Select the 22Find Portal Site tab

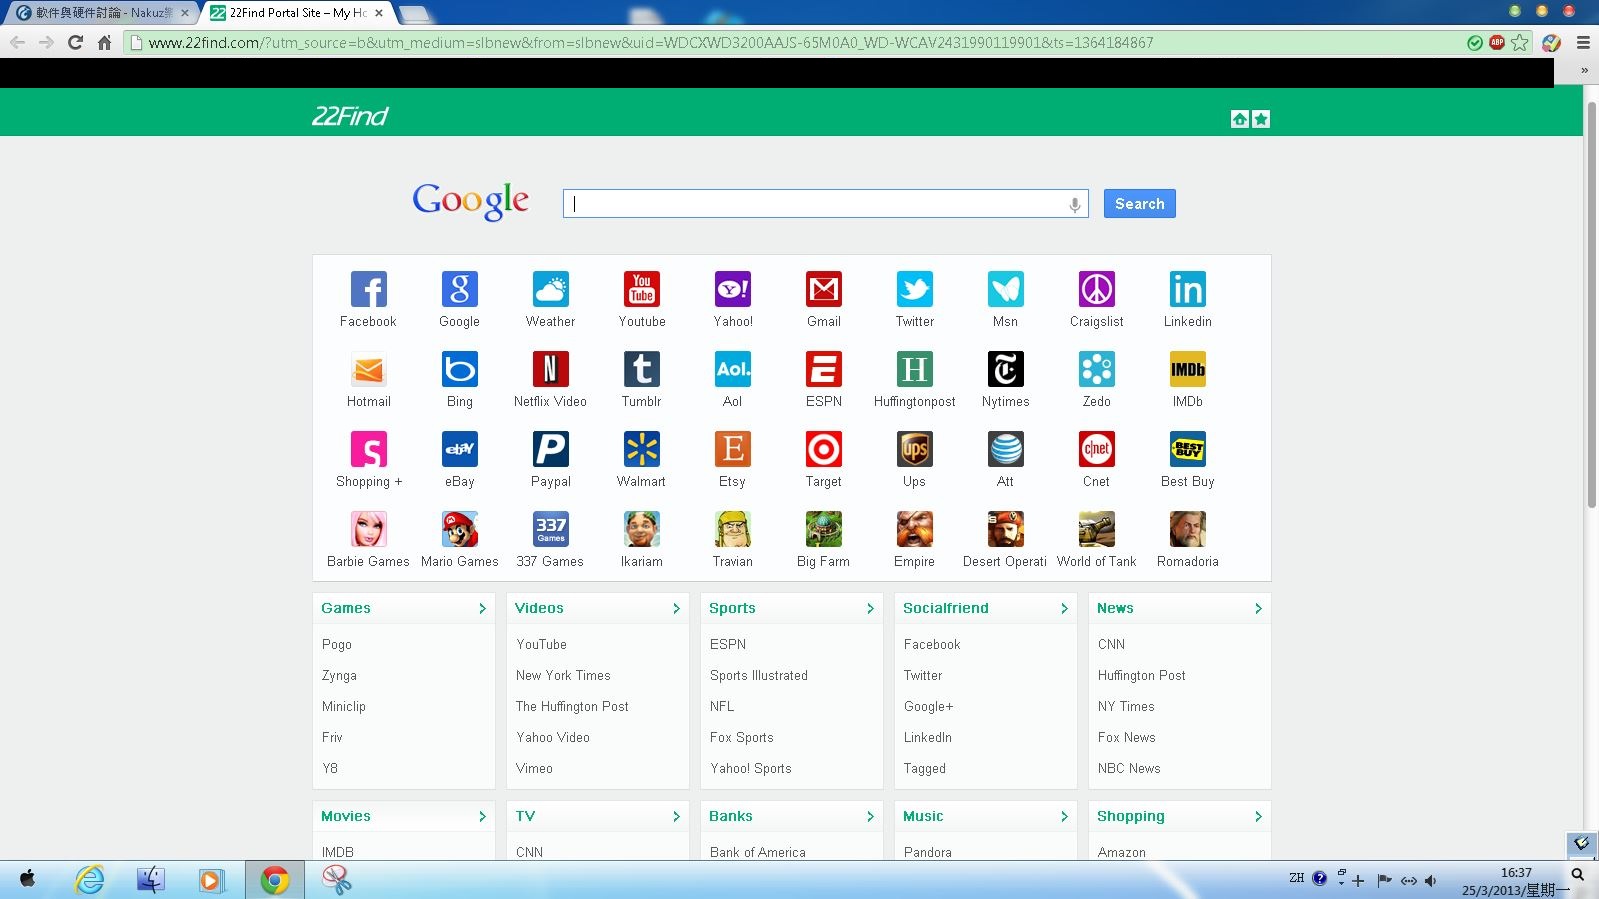[x=297, y=13]
